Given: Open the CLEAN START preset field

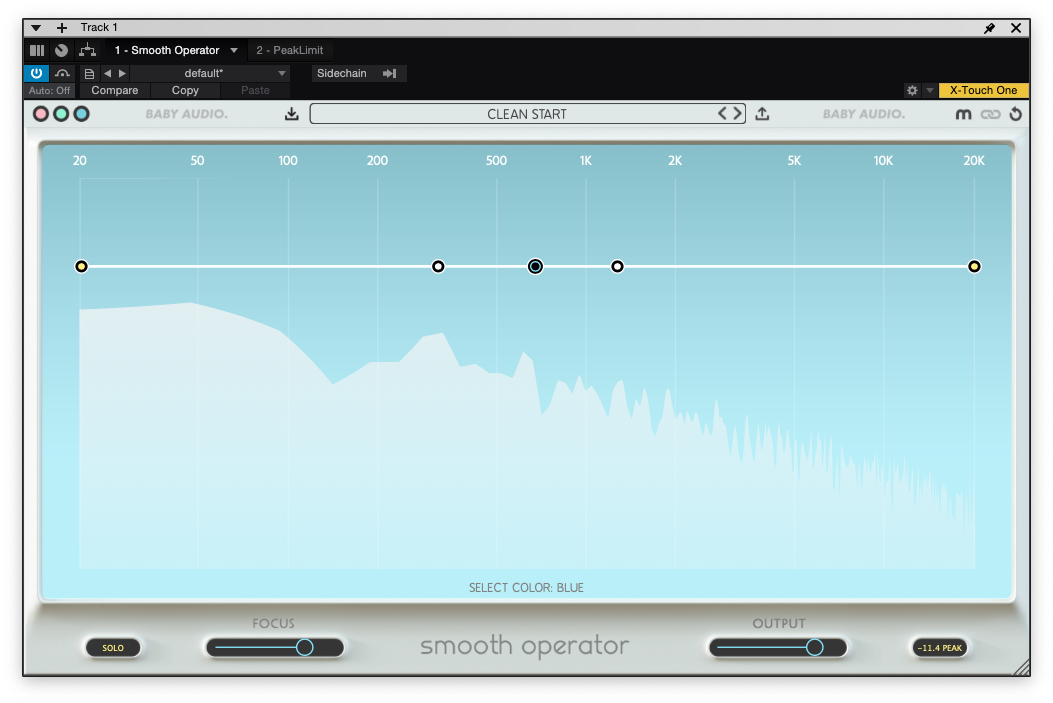Looking at the screenshot, I should coord(527,114).
